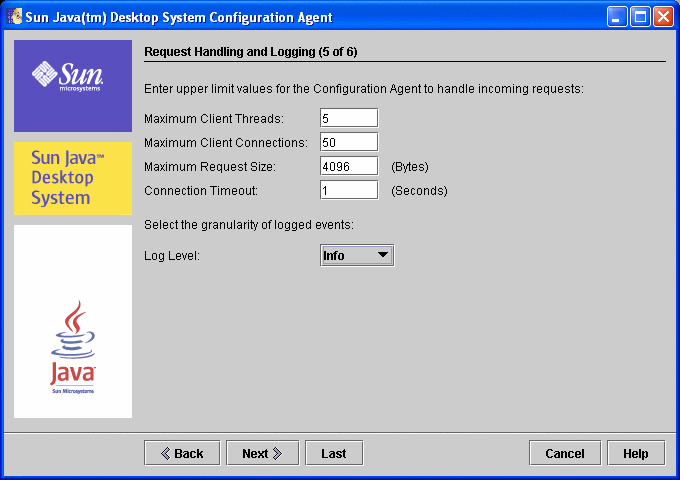Viewport: 680px width, 480px height.
Task: Click the 'Maximum Client Threads:' label
Action: tap(214, 118)
